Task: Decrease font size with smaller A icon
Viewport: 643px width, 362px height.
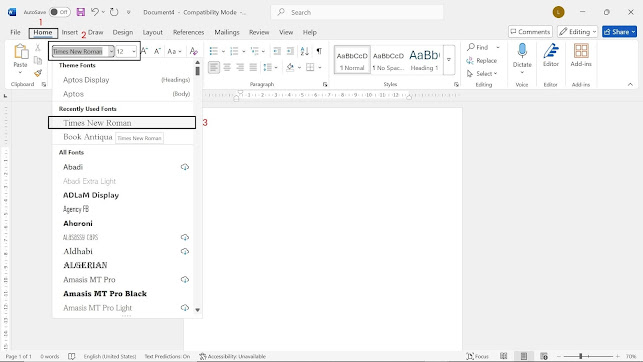Action: point(157,51)
